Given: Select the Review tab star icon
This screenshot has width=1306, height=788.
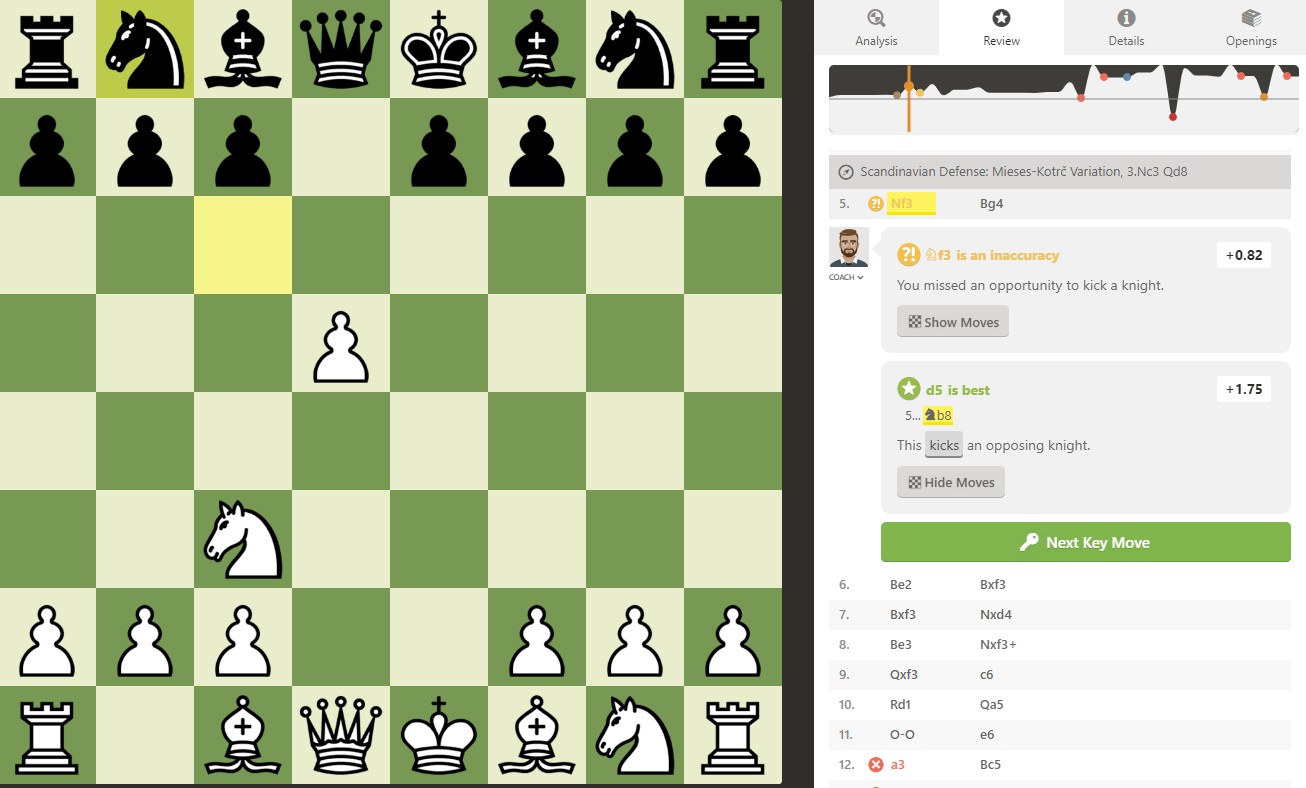Looking at the screenshot, I should coord(1001,18).
